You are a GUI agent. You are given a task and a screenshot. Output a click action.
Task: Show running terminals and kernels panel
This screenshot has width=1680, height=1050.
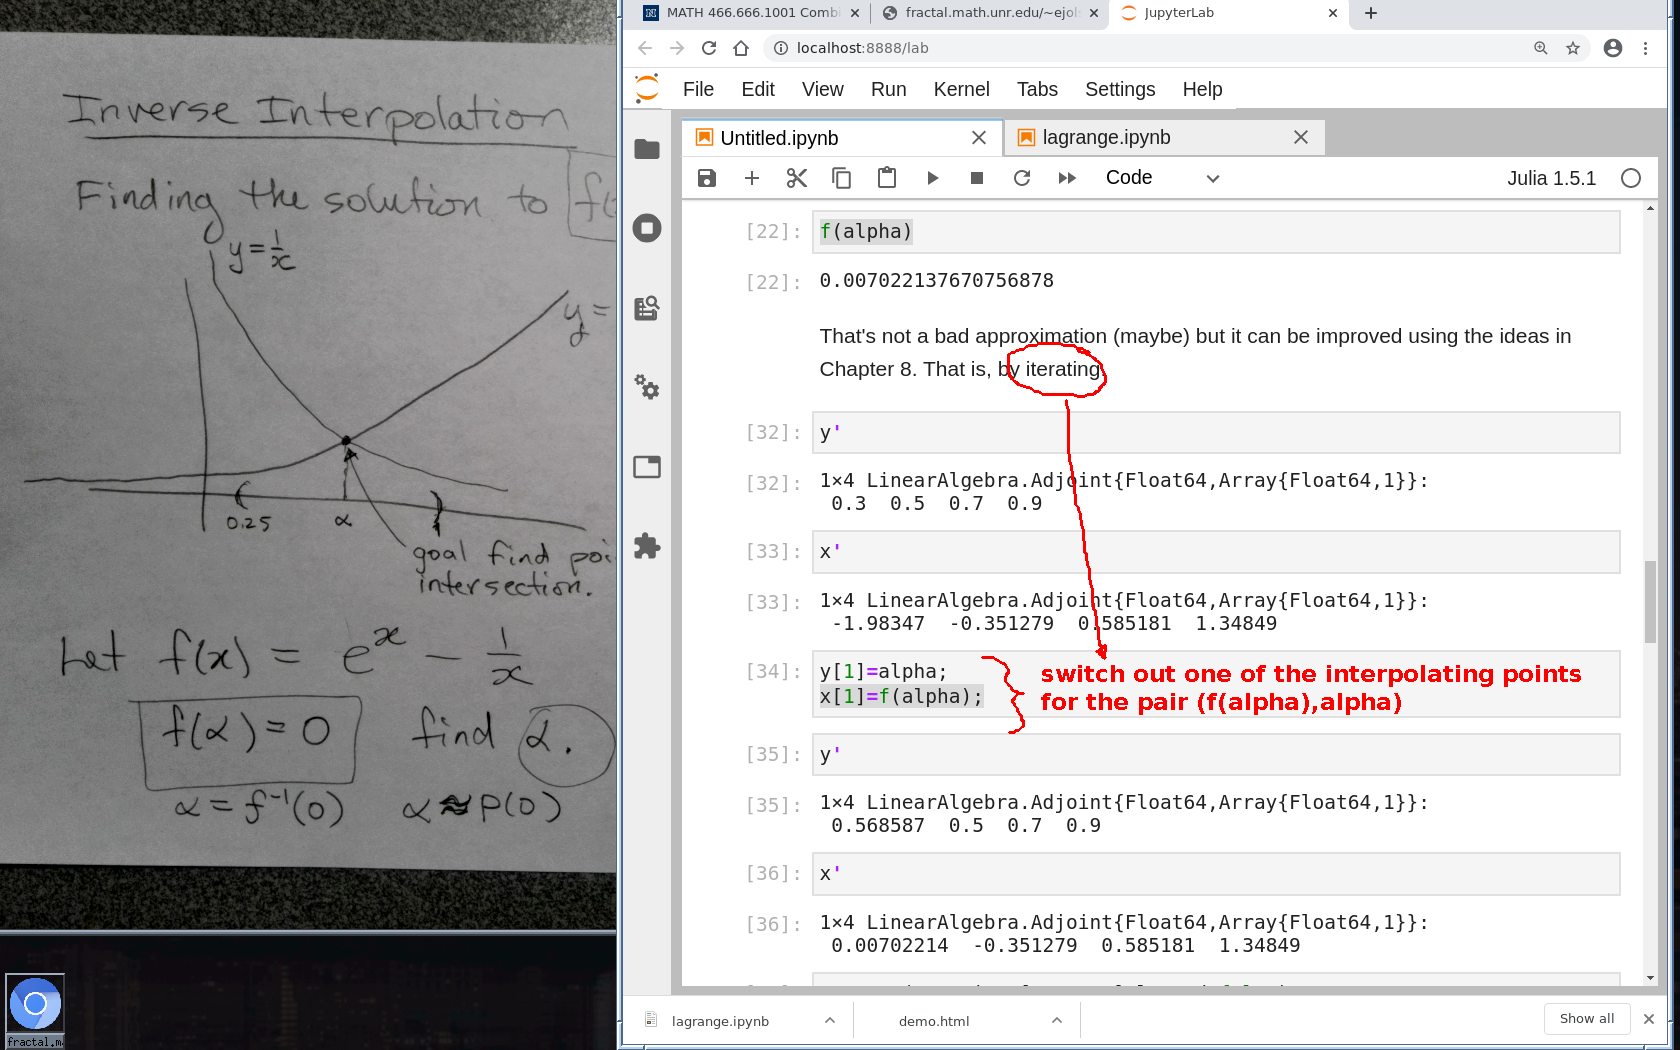(x=647, y=228)
